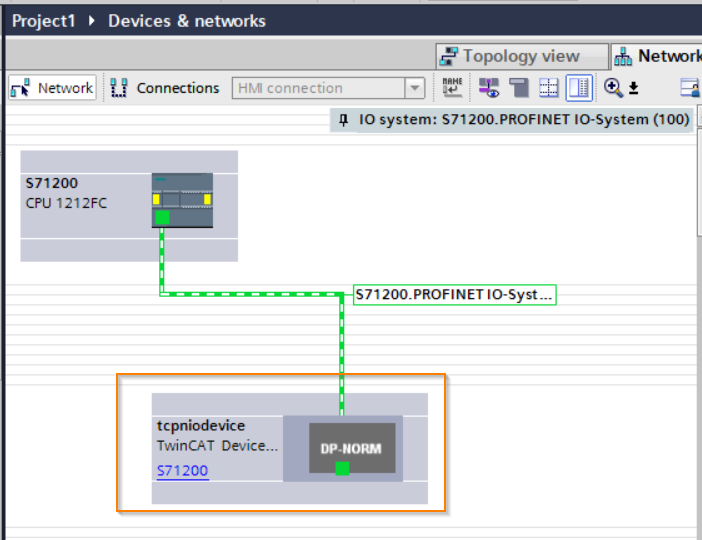This screenshot has height=540, width=702.
Task: Click the Connections mode icon
Action: [119, 88]
